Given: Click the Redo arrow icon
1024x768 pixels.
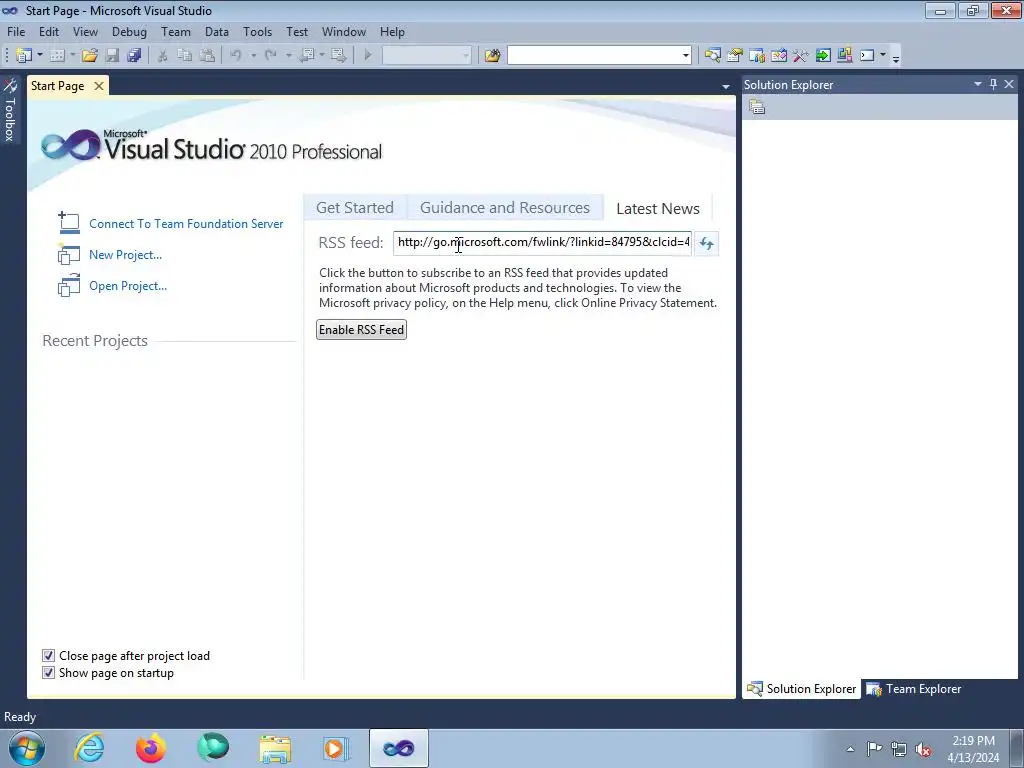Looking at the screenshot, I should [271, 56].
